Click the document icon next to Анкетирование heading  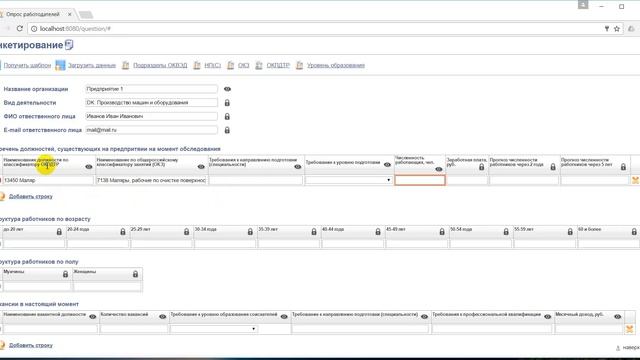tap(69, 45)
